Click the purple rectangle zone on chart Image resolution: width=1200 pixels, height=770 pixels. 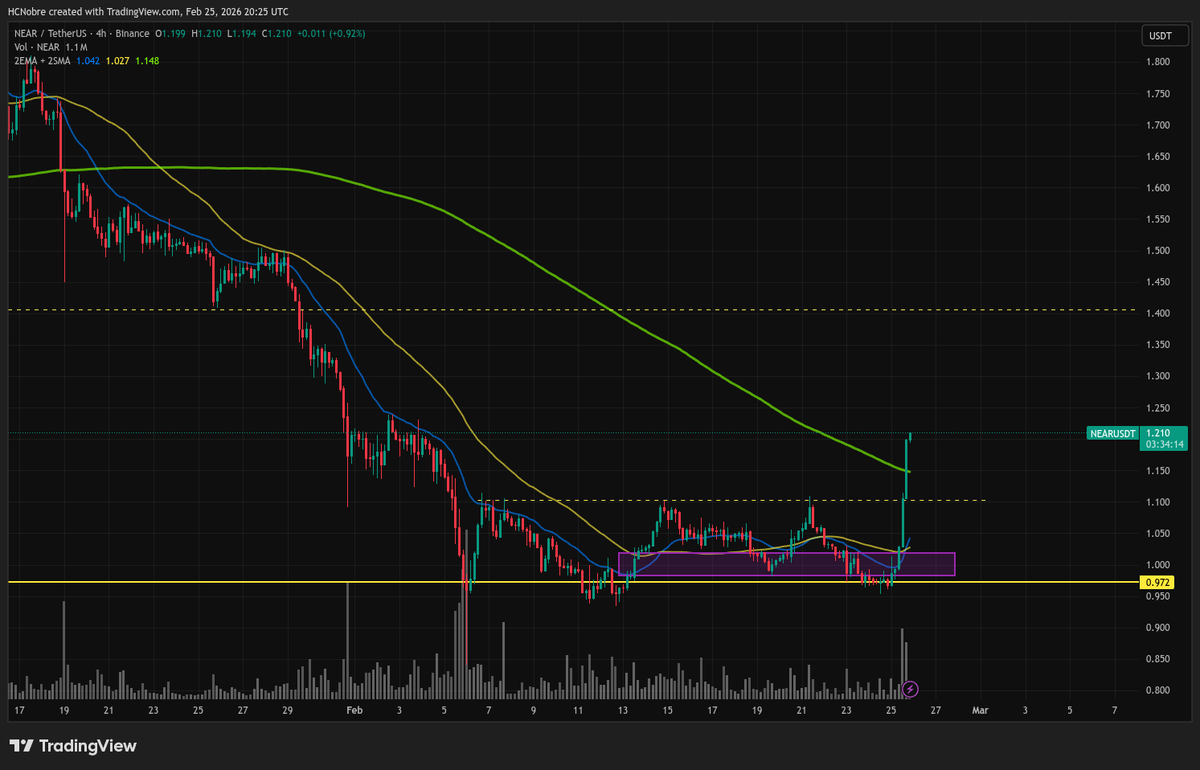[x=787, y=564]
